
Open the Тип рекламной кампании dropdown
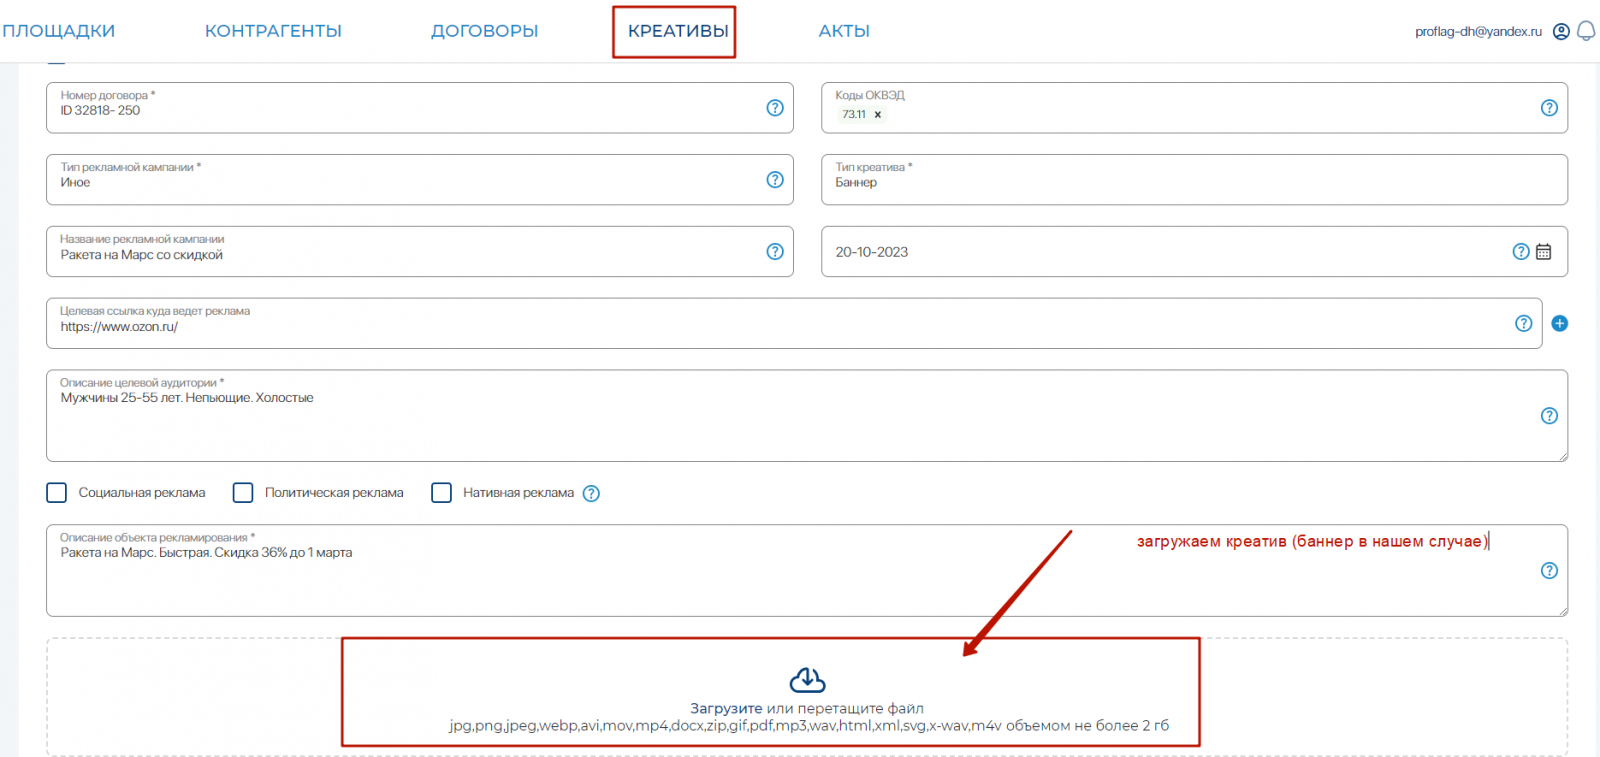point(420,180)
